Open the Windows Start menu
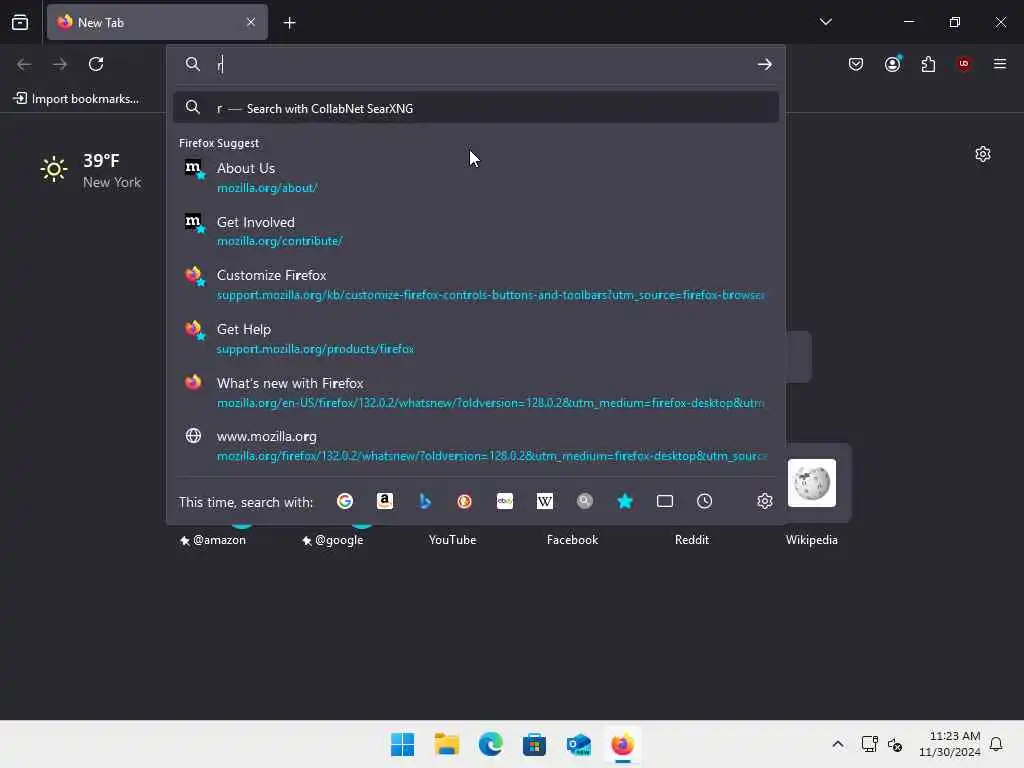 pyautogui.click(x=402, y=744)
